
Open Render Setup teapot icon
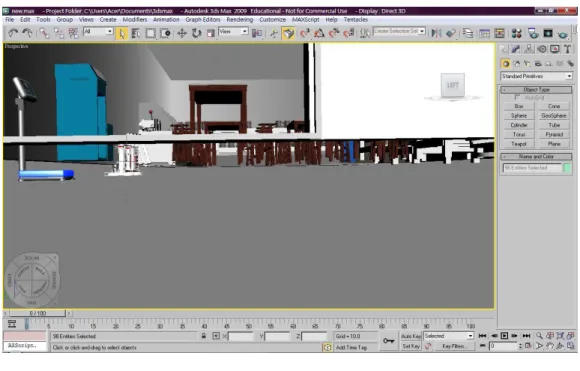[x=533, y=34]
